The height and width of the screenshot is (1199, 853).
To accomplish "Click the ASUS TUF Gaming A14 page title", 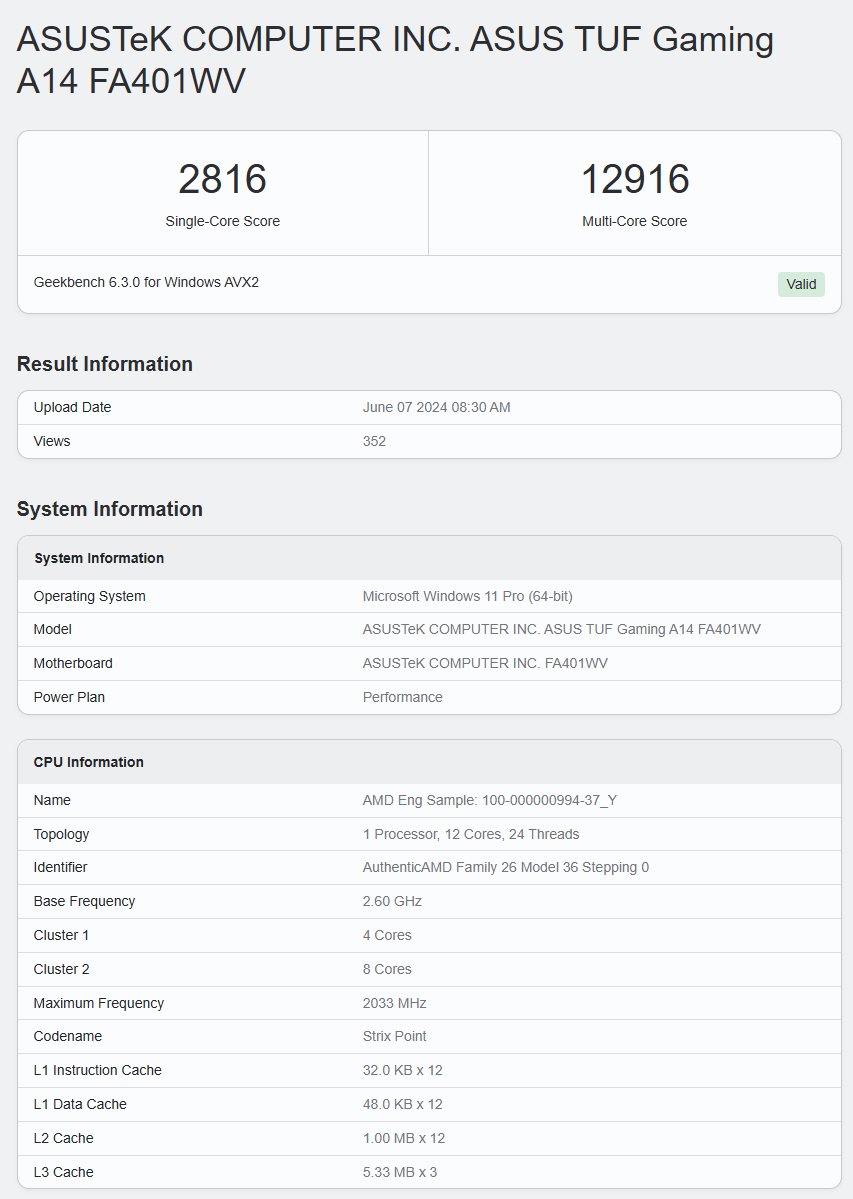I will pos(395,60).
